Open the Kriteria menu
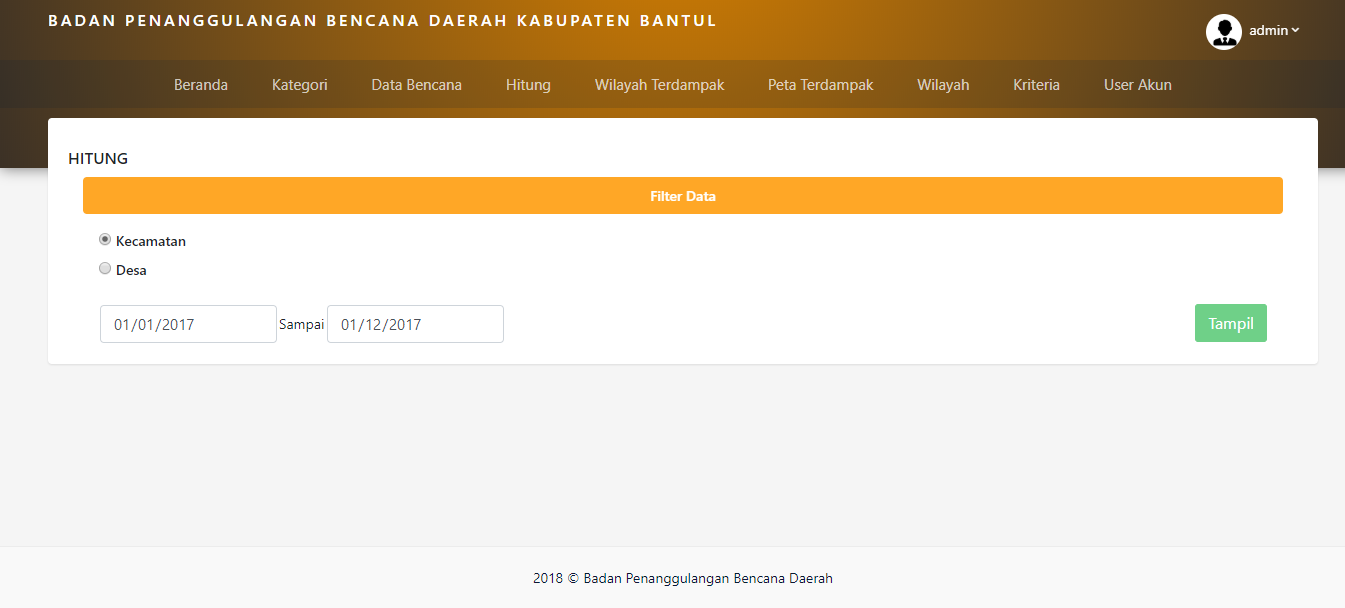1345x608 pixels. [1036, 85]
